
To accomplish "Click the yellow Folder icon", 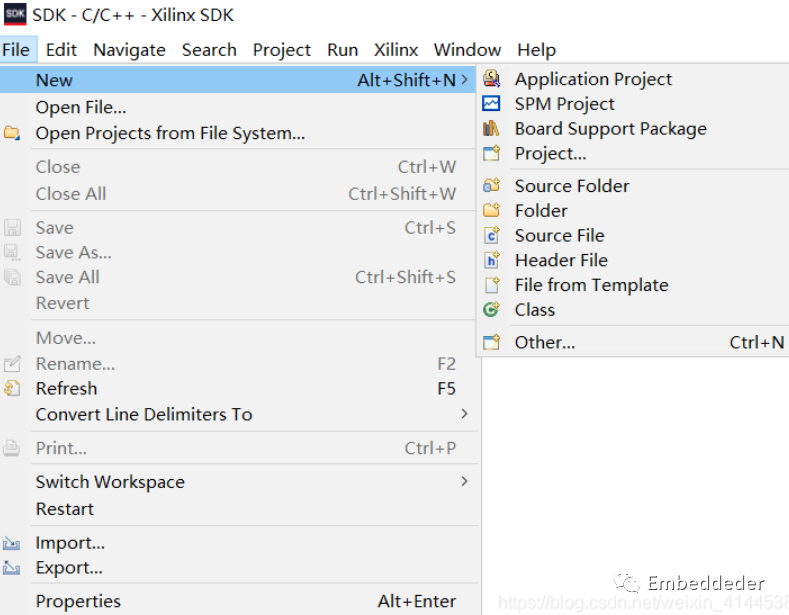I will 491,210.
